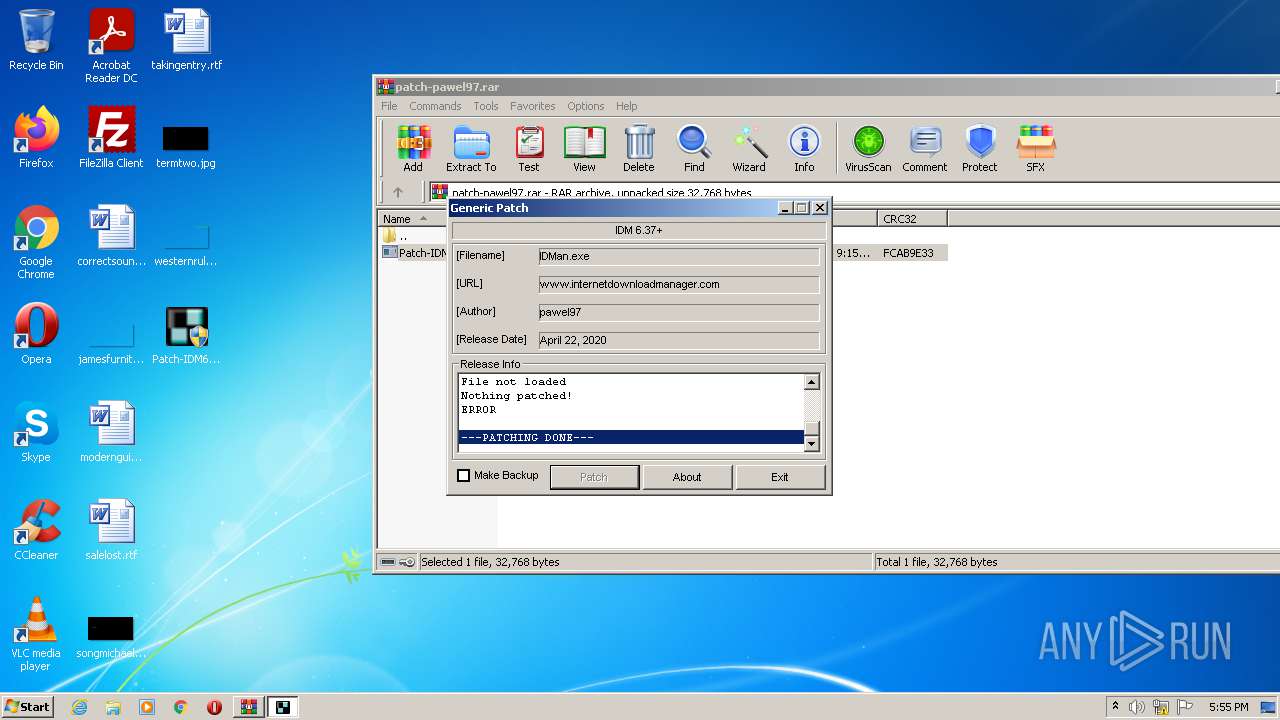Image resolution: width=1280 pixels, height=720 pixels.
Task: Click the Start button on taskbar
Action: [27, 707]
